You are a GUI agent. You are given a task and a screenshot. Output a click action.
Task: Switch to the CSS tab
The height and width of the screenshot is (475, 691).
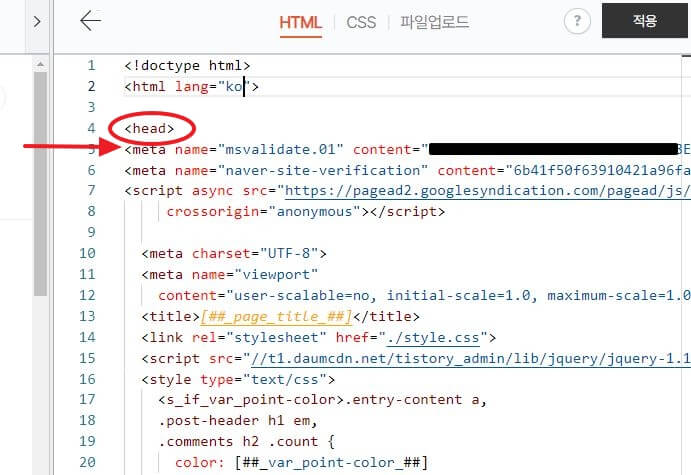[361, 22]
